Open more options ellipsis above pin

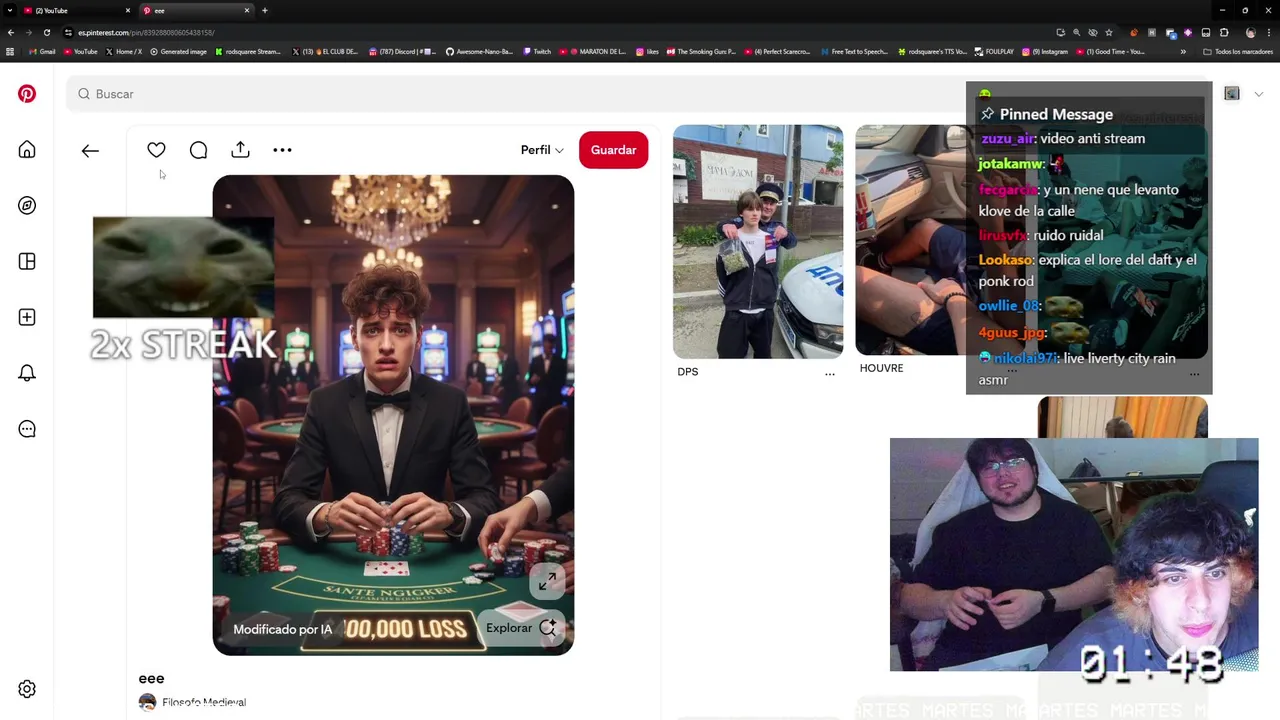coord(282,150)
